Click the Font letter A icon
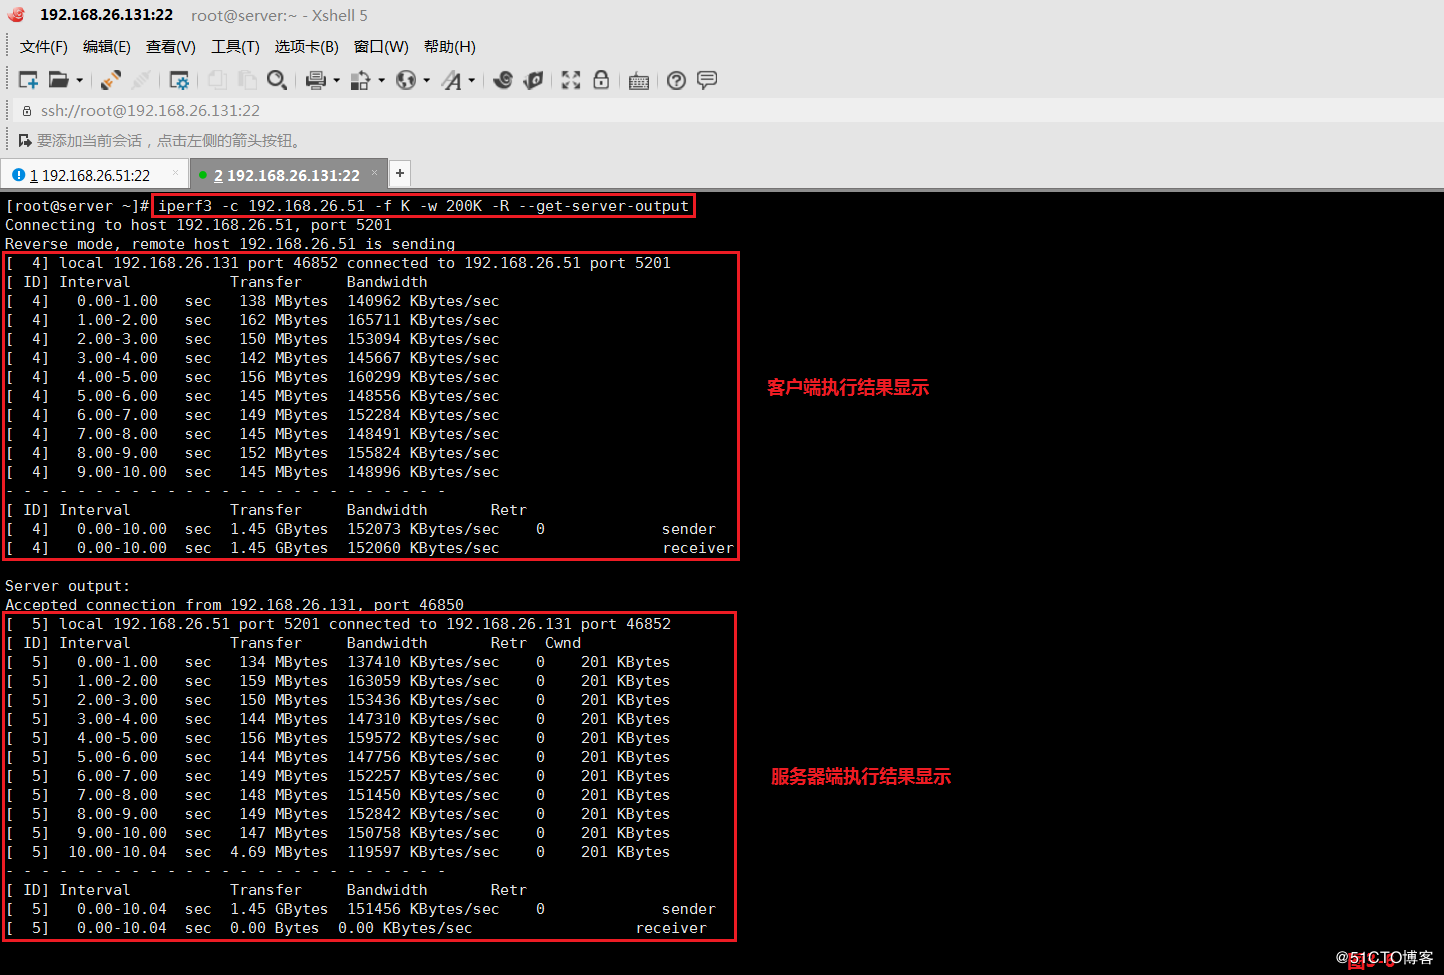Screen dimensions: 1444x975 click(x=452, y=80)
